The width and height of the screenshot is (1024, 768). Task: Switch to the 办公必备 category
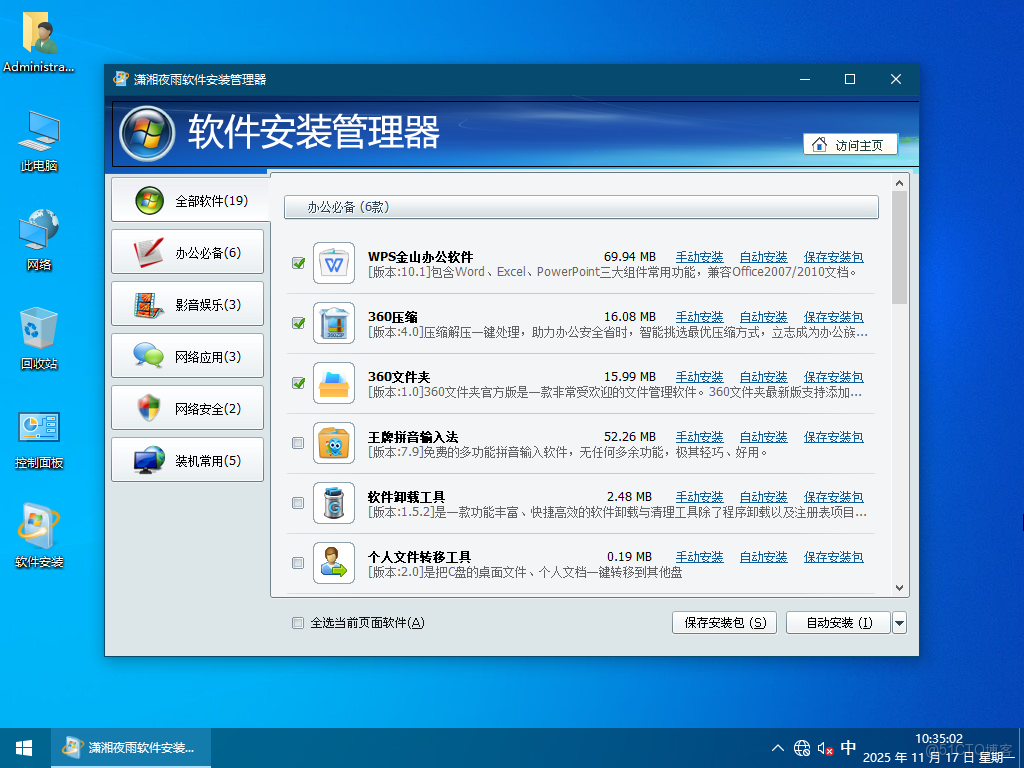pyautogui.click(x=187, y=251)
